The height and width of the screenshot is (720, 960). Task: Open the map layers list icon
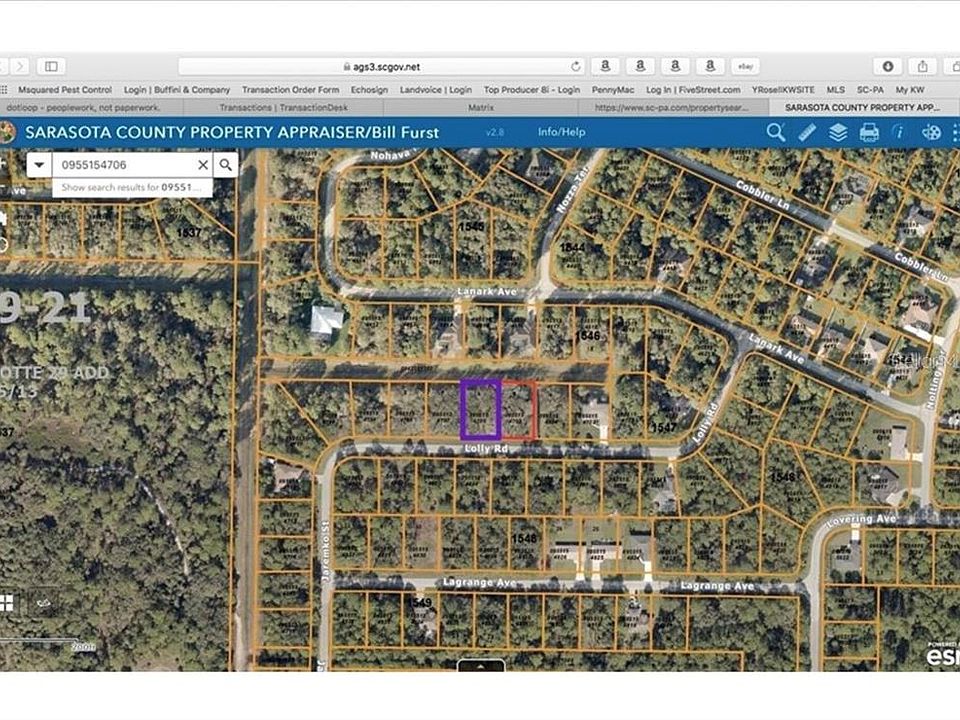[838, 132]
